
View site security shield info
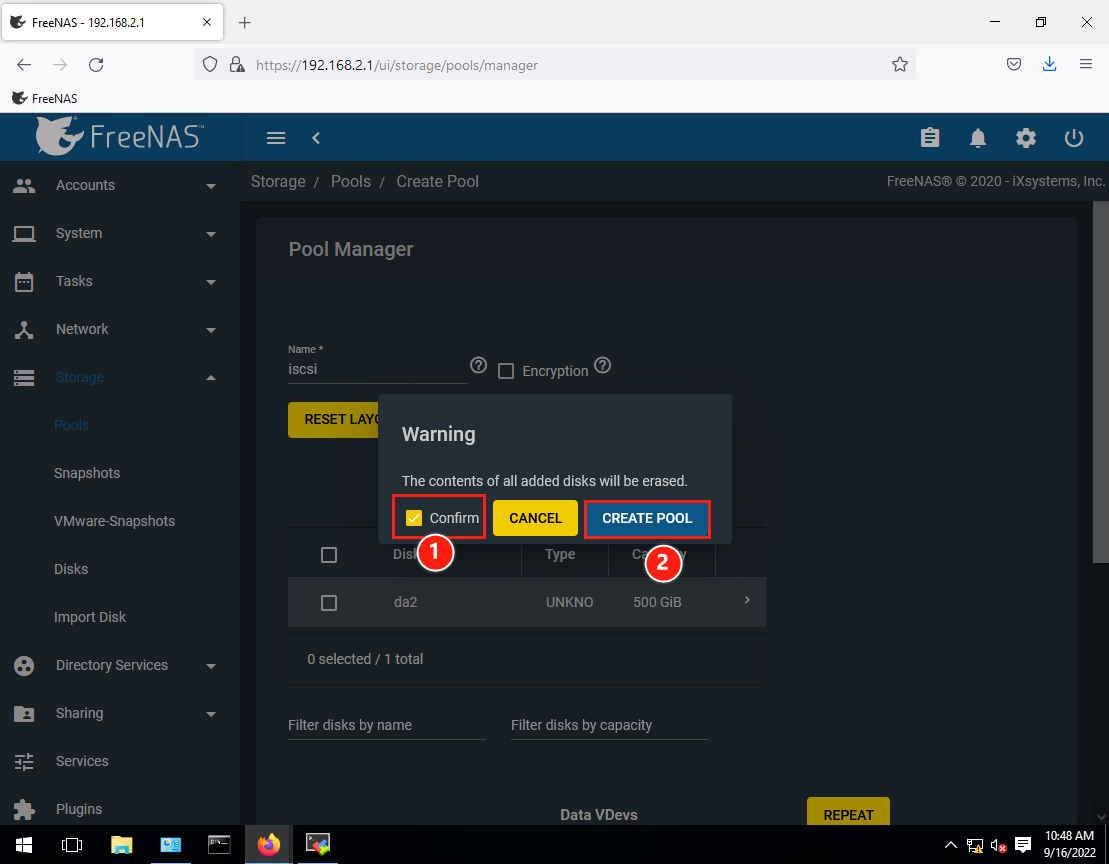(x=210, y=65)
